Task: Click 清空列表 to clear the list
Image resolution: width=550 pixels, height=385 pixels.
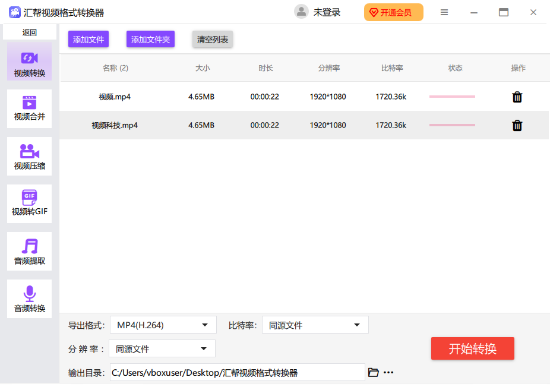Action: (x=213, y=39)
